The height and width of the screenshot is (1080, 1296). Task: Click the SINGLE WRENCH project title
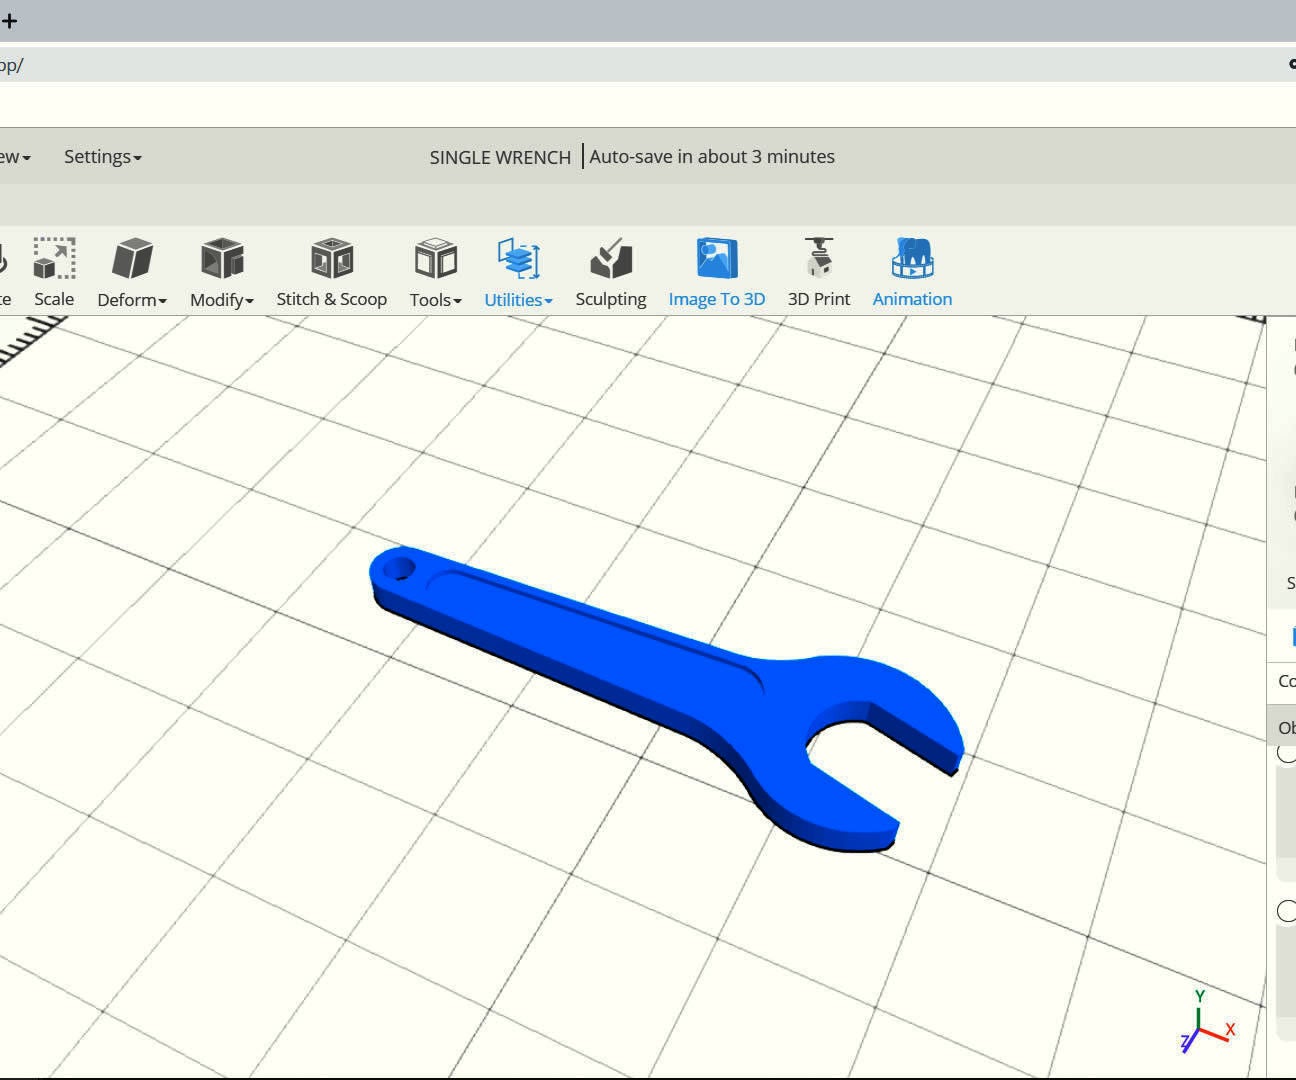499,157
